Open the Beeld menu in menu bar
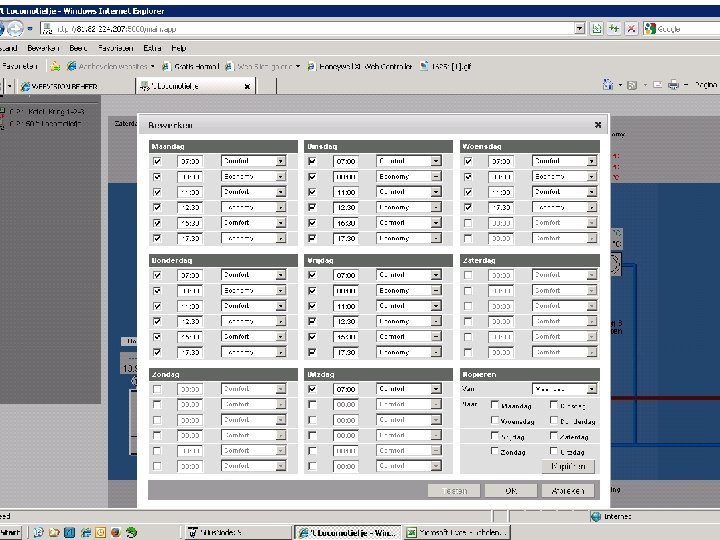 tap(78, 48)
